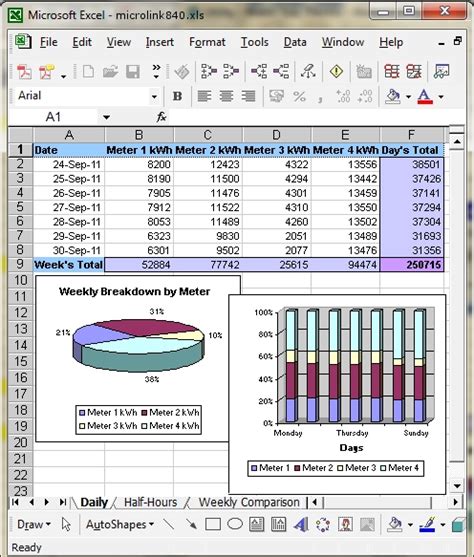Image resolution: width=474 pixels, height=557 pixels.
Task: Click first sheet tab navigation arrow
Action: (15, 502)
